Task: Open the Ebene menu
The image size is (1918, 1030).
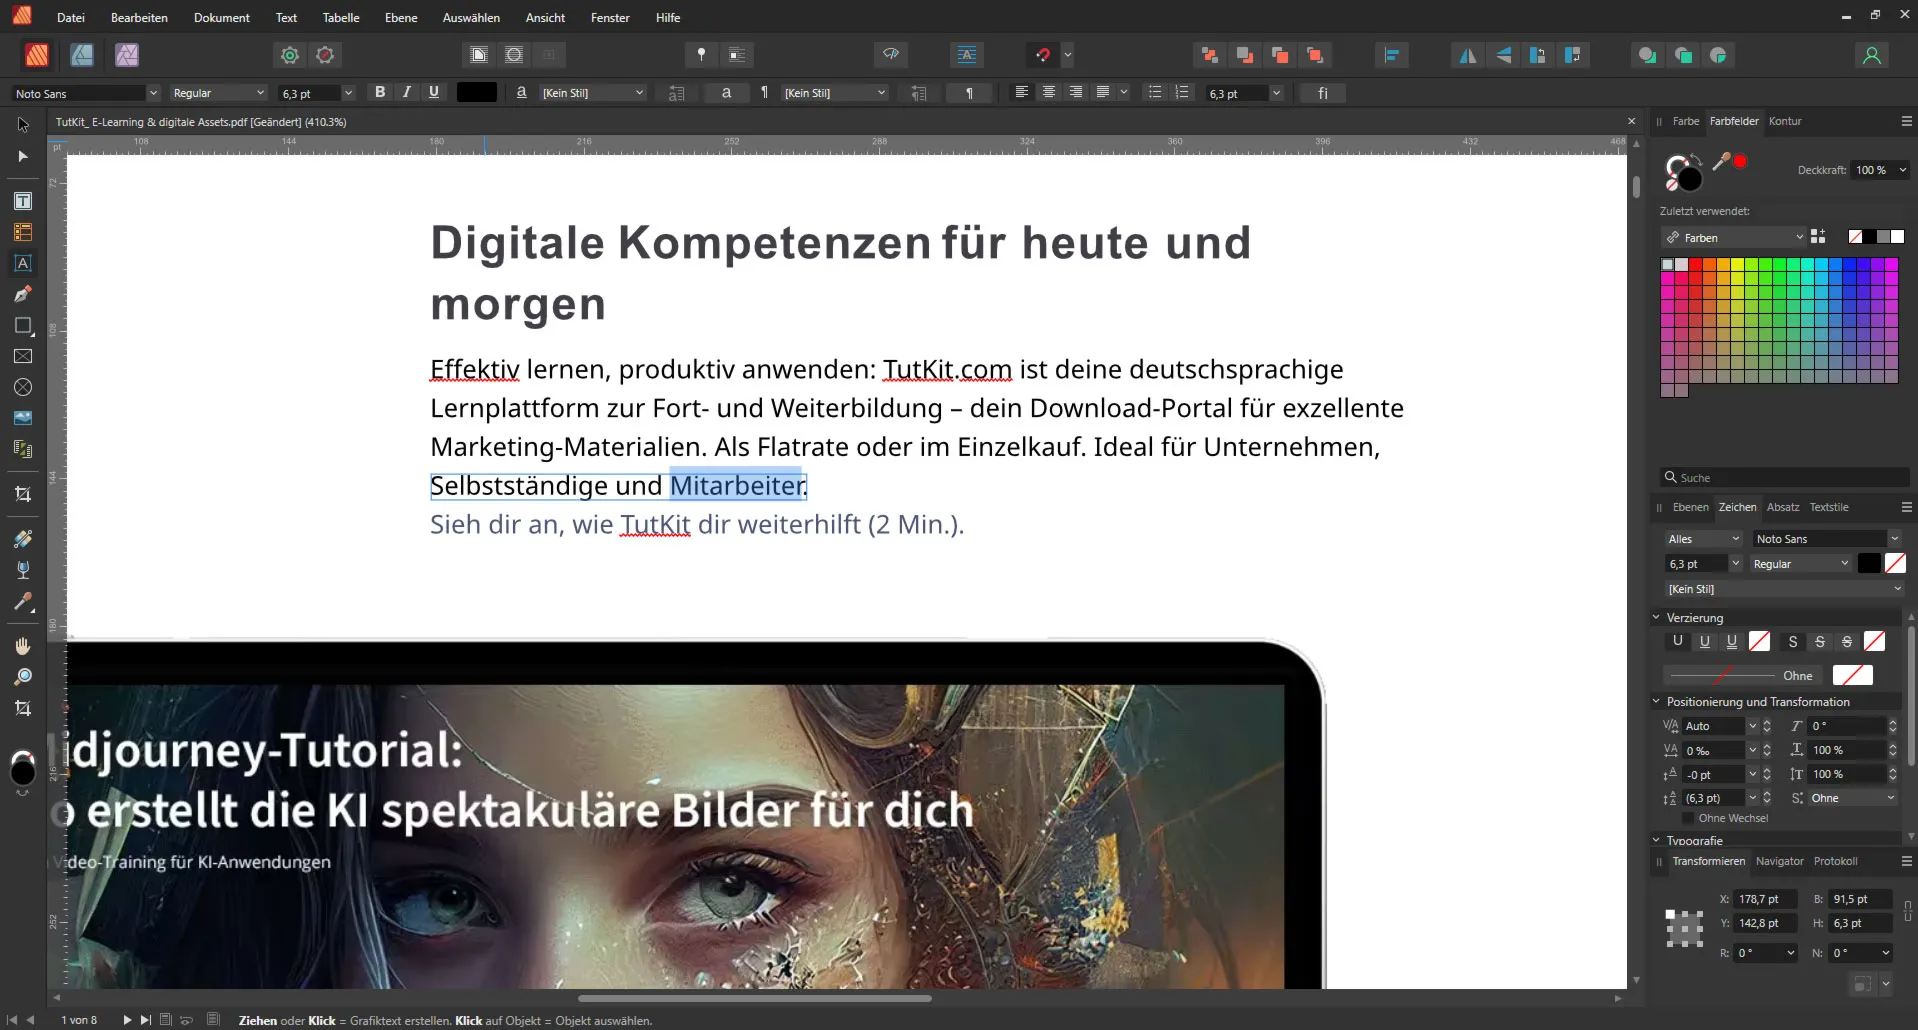Action: click(x=401, y=17)
